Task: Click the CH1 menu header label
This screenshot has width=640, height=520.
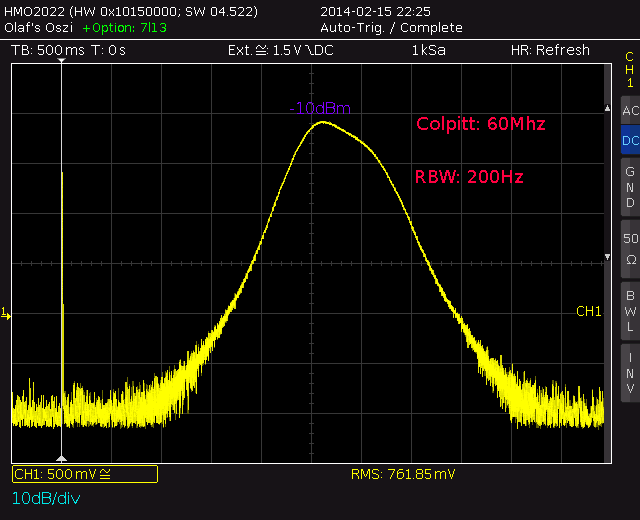Action: pos(629,70)
